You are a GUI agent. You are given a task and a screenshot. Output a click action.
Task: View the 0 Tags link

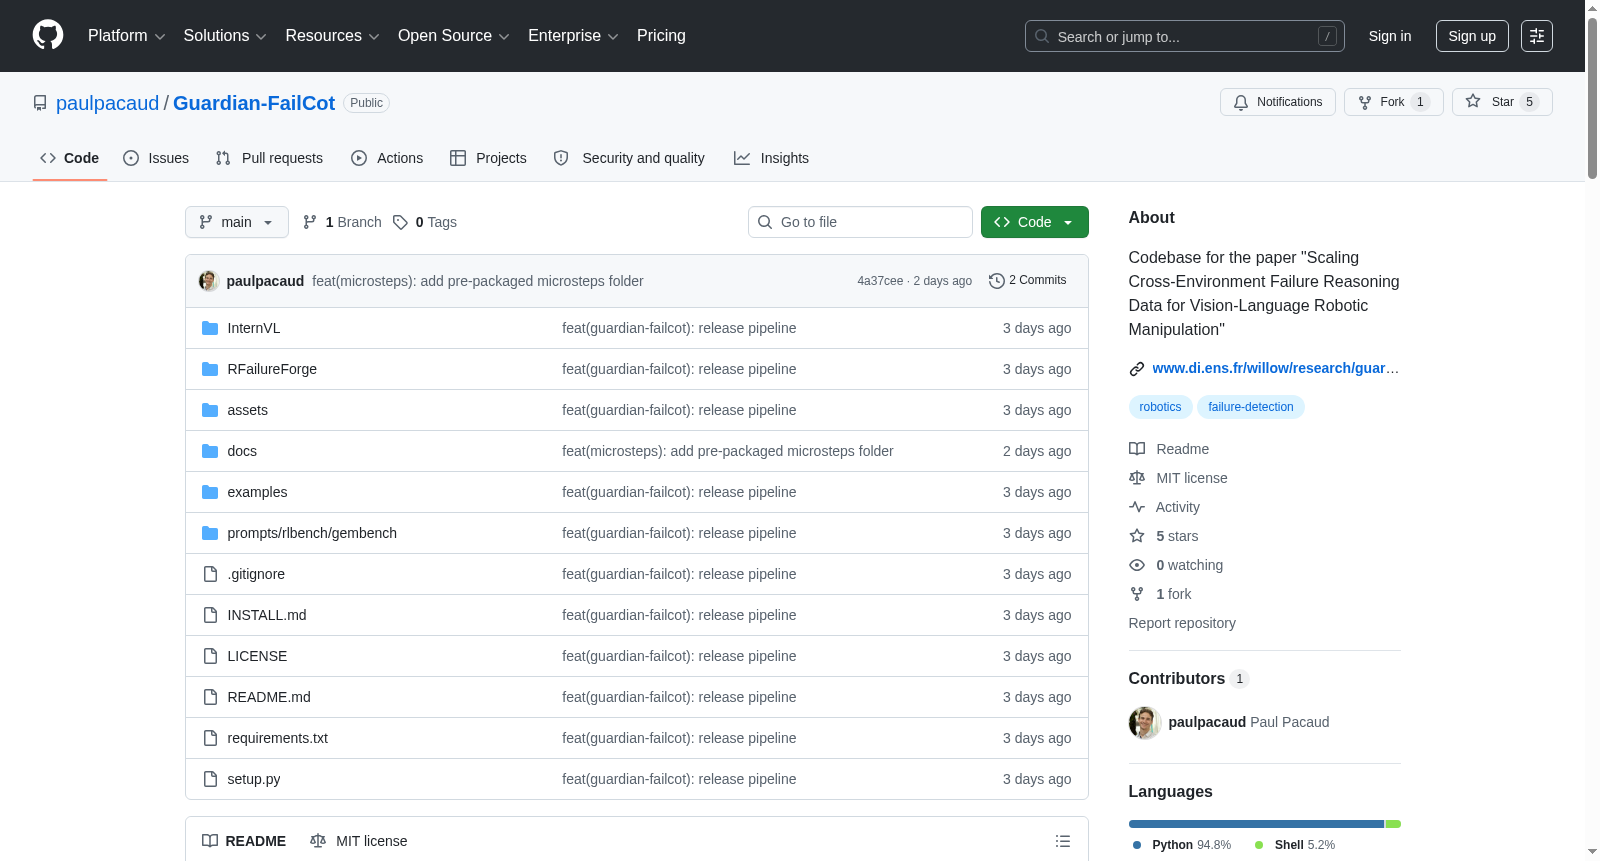point(425,222)
